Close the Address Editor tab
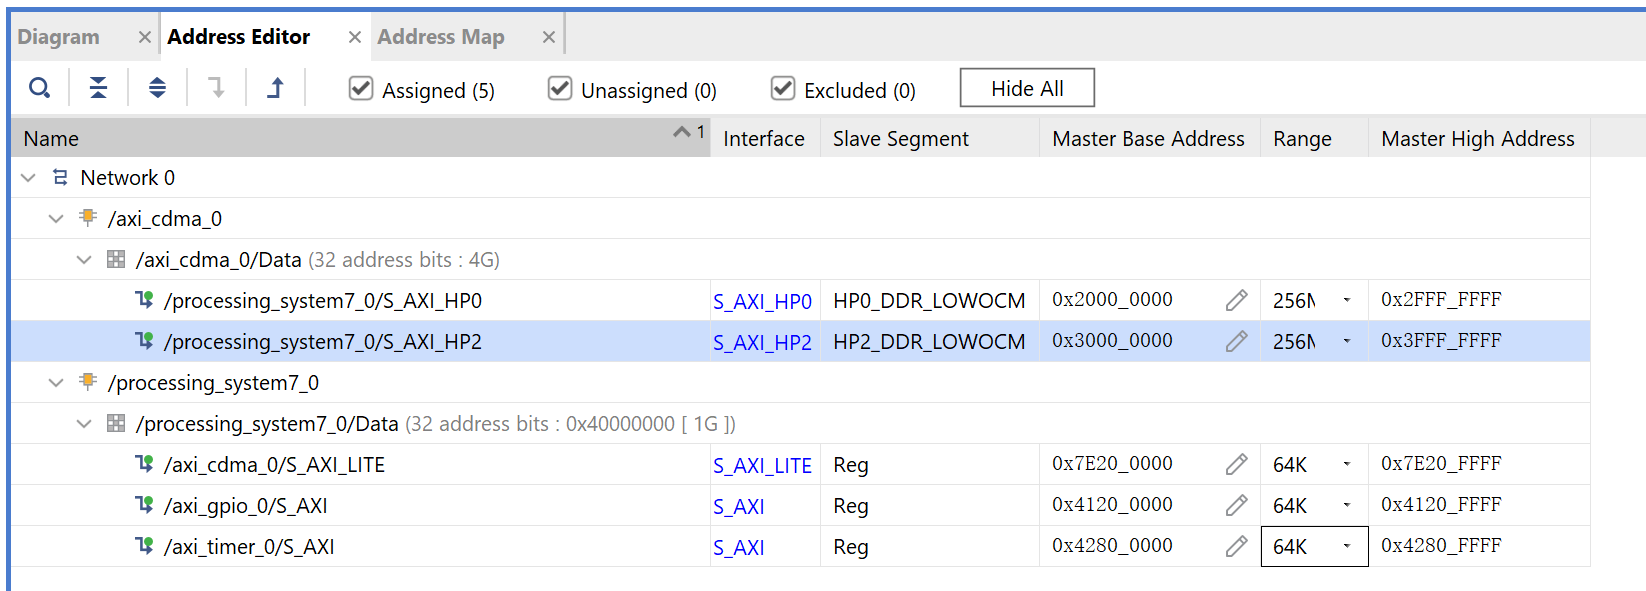This screenshot has width=1646, height=591. (355, 37)
